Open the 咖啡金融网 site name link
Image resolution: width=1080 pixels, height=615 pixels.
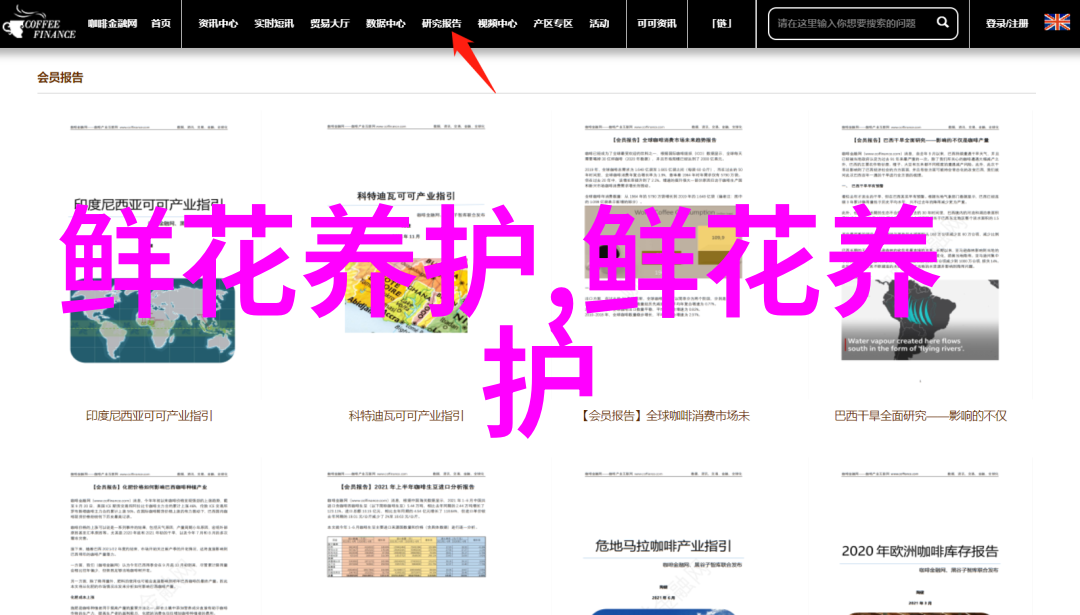112,23
